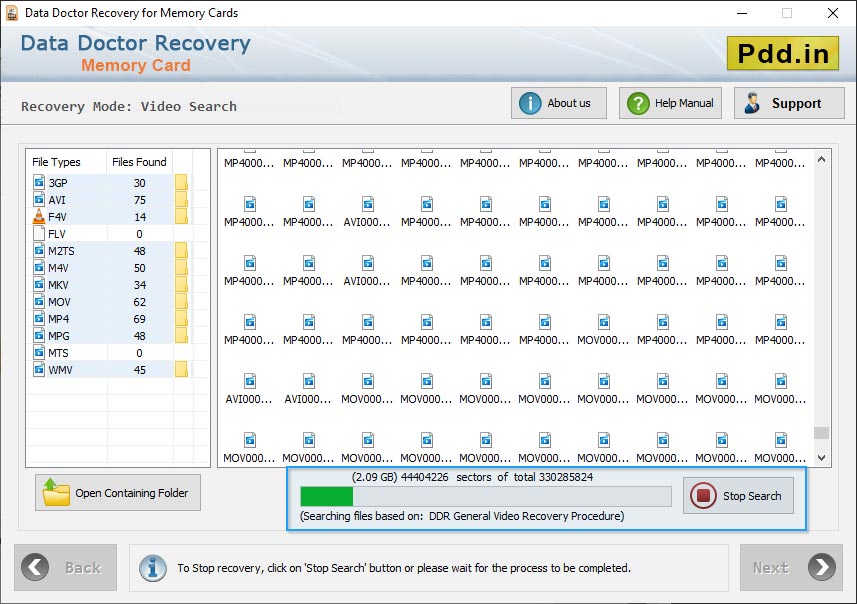Select the 3GP file type icon
Screen dimensions: 857x604
[39, 182]
